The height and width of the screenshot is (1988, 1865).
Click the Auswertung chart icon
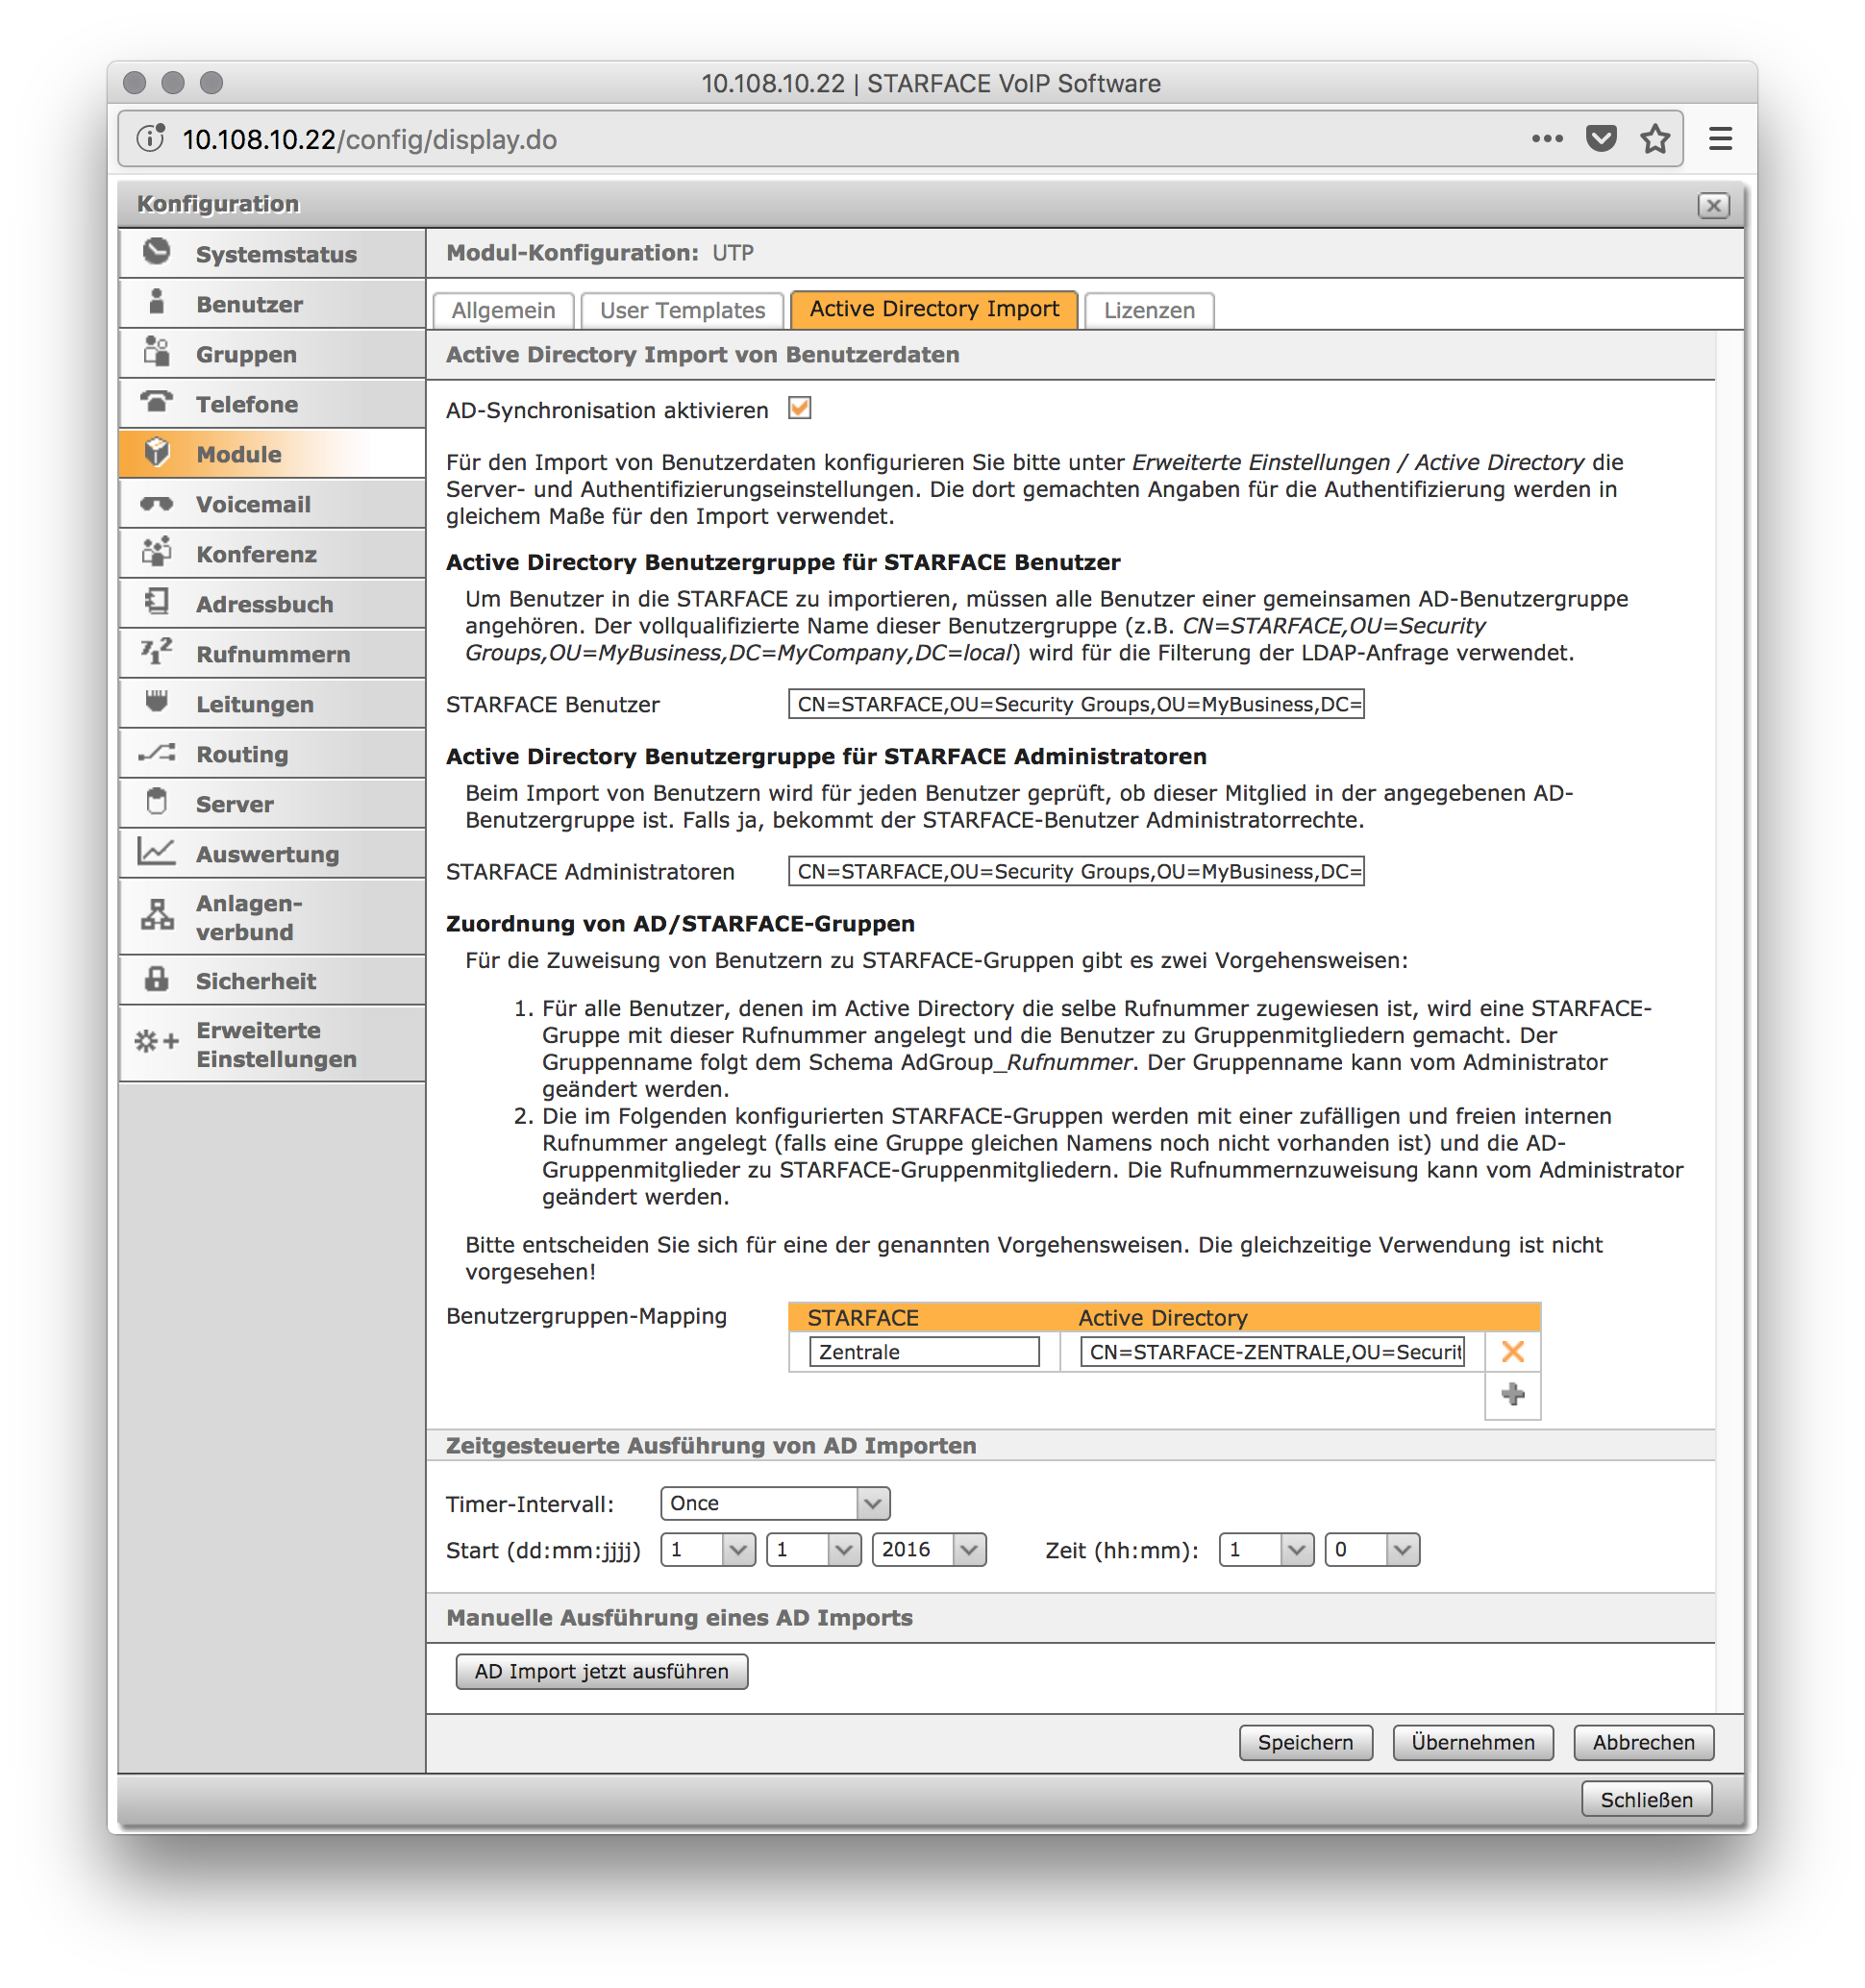pyautogui.click(x=156, y=852)
